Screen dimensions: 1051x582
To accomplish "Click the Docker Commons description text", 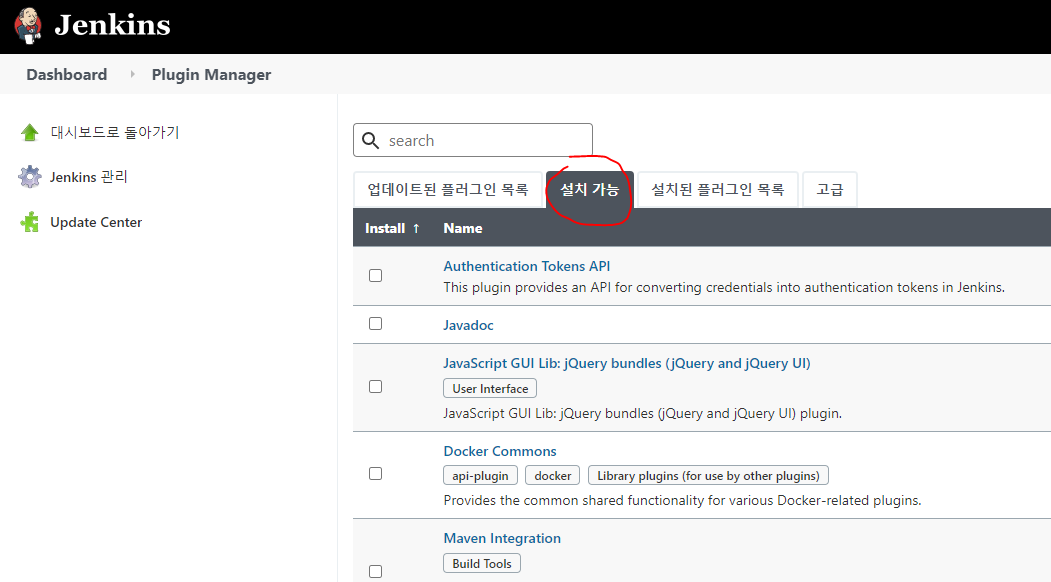I will pos(682,501).
